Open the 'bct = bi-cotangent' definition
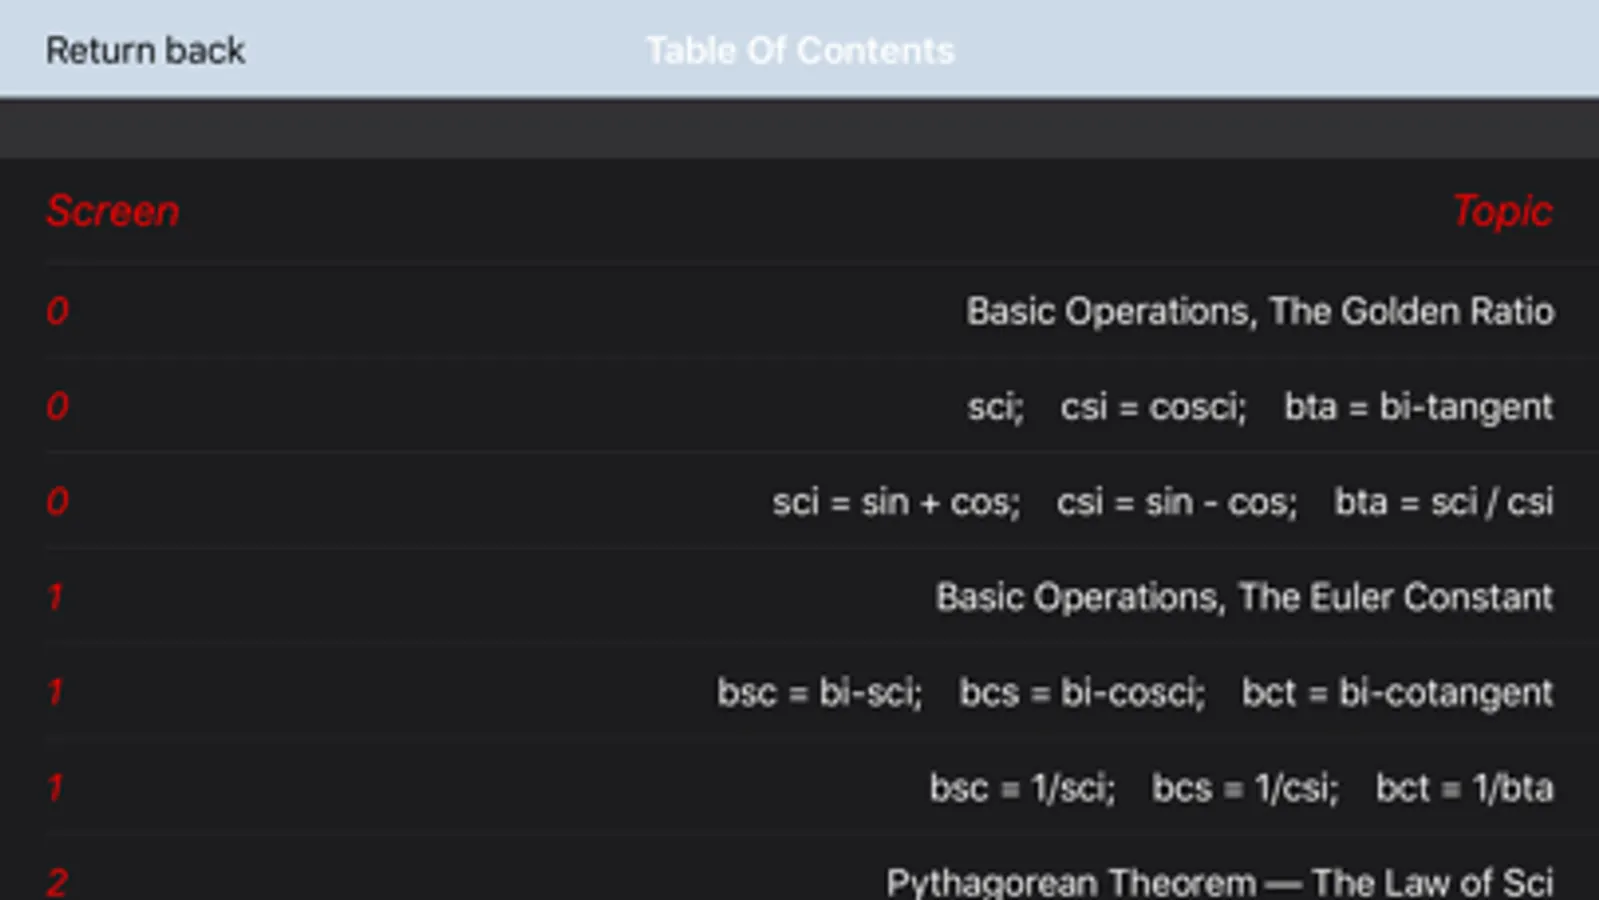The image size is (1599, 900). coord(1397,692)
